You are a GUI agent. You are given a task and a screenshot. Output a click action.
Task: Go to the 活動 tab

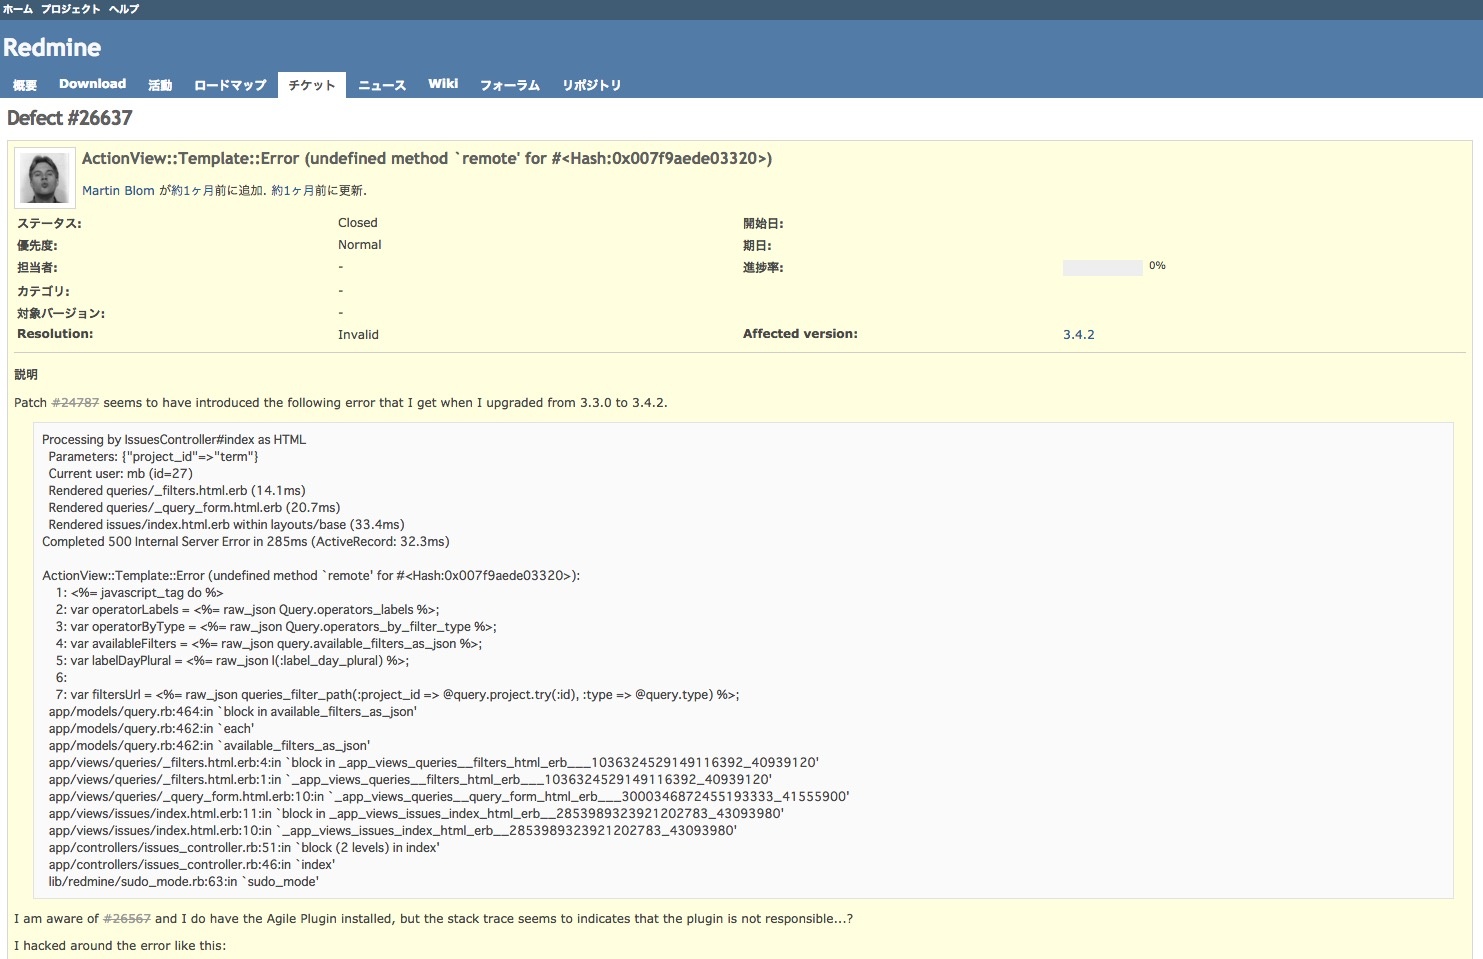coord(160,85)
